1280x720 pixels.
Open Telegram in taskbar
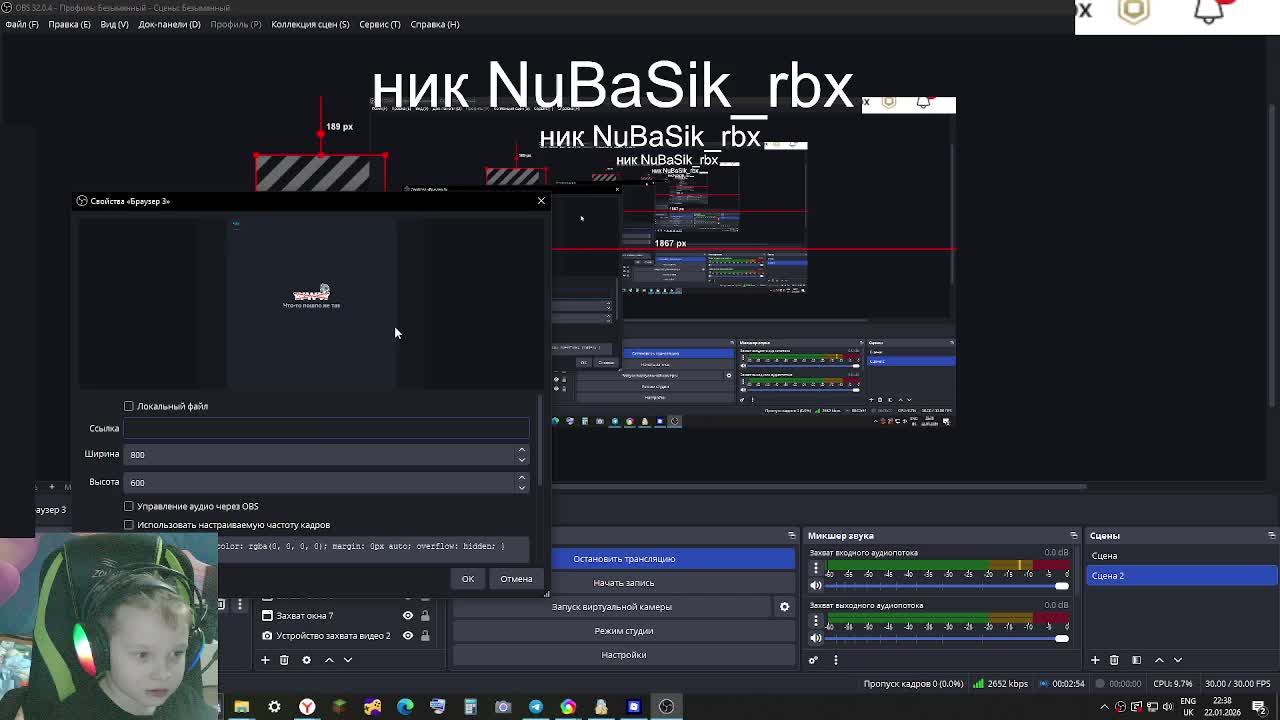click(x=536, y=707)
